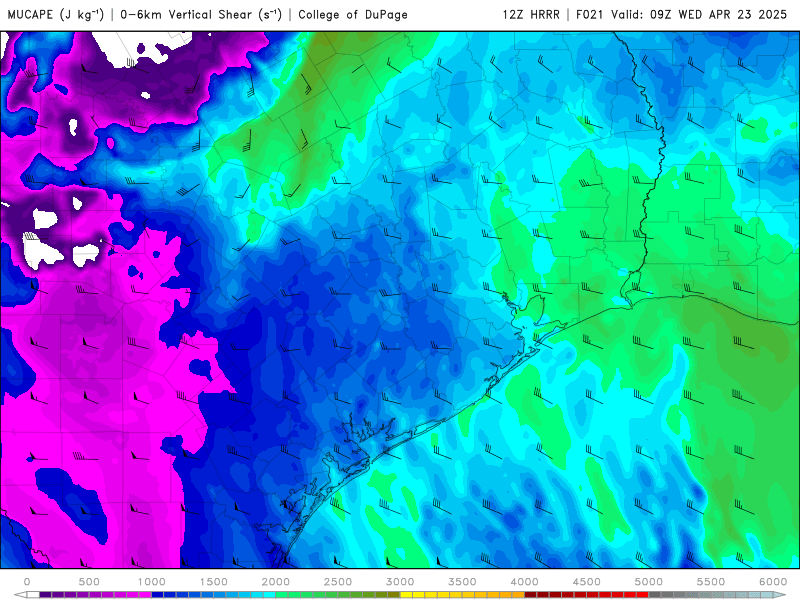Click the left end arrow of the colorbar

click(x=20, y=595)
